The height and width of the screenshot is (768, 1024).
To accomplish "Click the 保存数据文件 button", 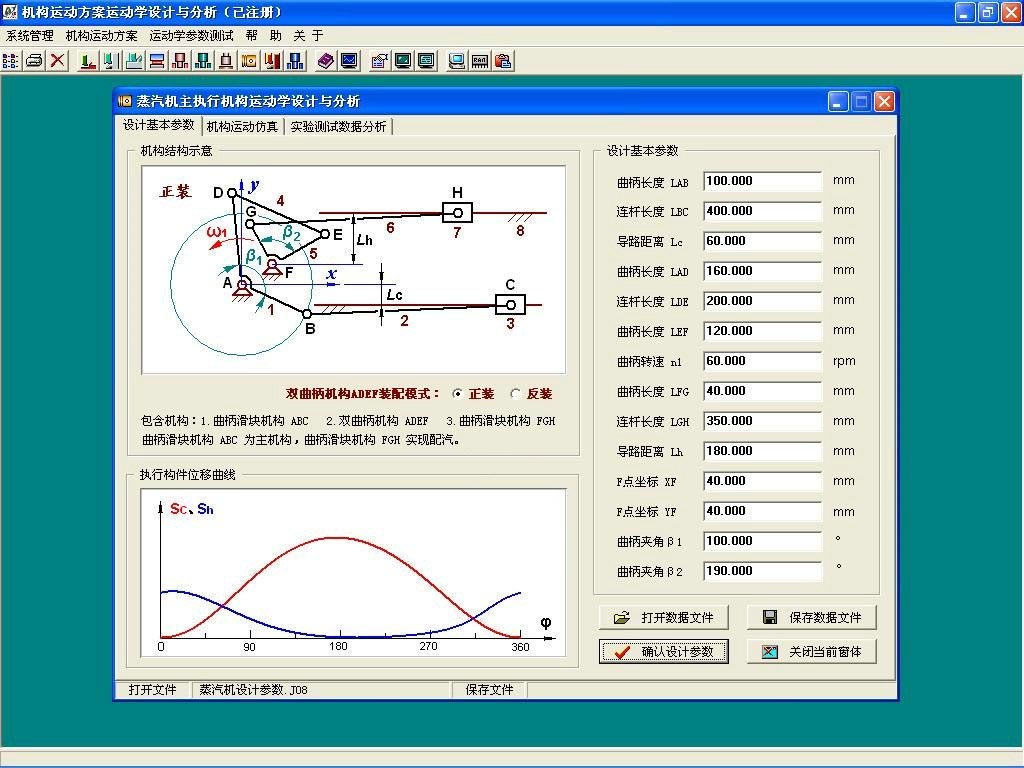I will 812,617.
